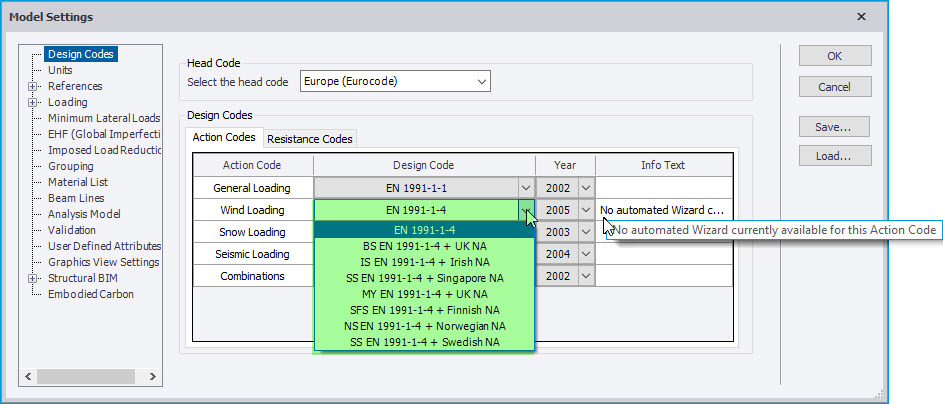
Task: Open the Combinations year dropdown
Action: [585, 276]
